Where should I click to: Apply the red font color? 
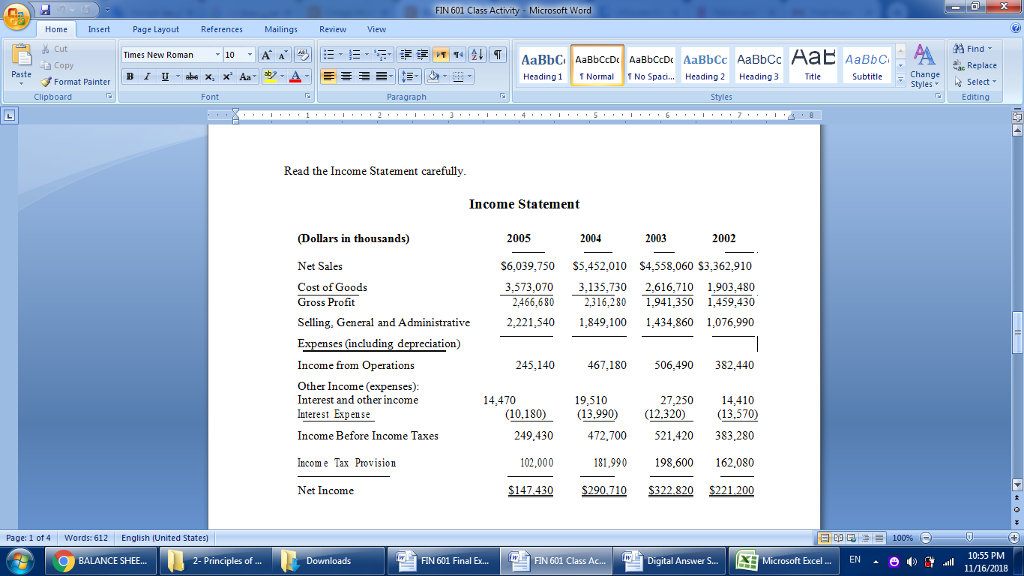[x=295, y=76]
